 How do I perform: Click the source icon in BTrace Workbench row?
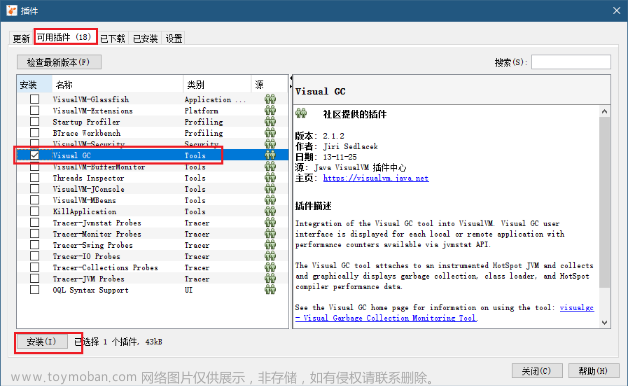270,133
